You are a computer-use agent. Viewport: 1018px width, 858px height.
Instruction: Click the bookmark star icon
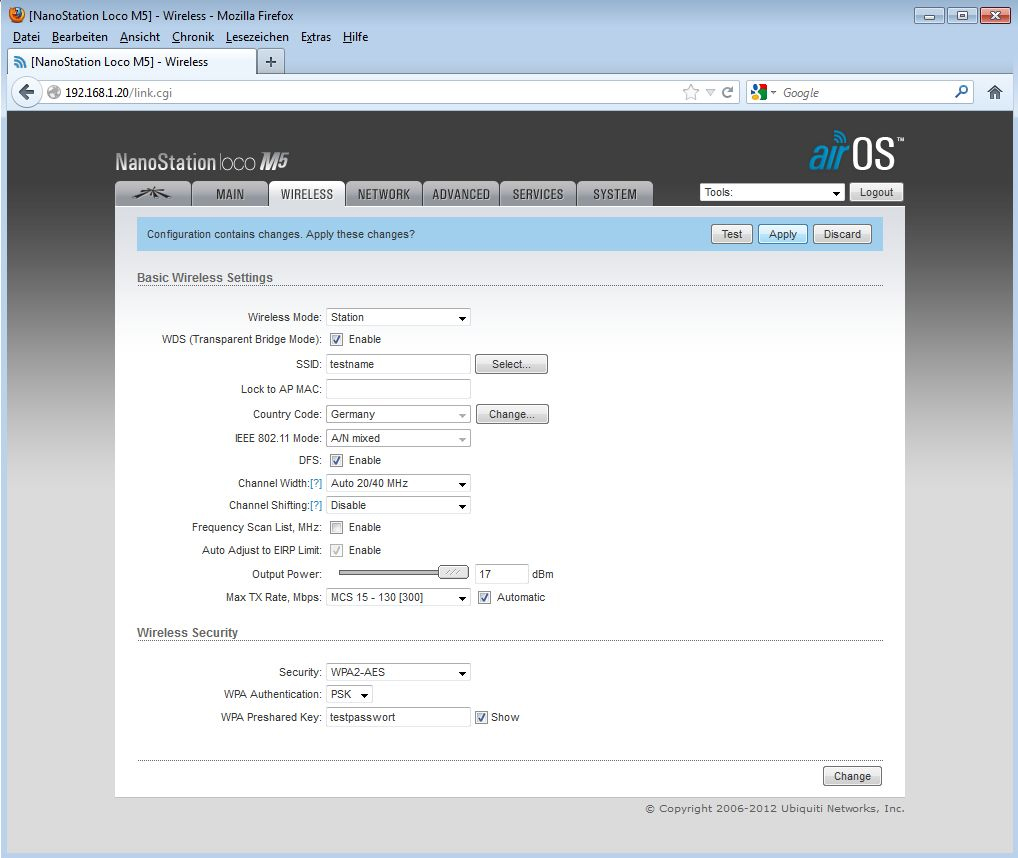(x=691, y=92)
